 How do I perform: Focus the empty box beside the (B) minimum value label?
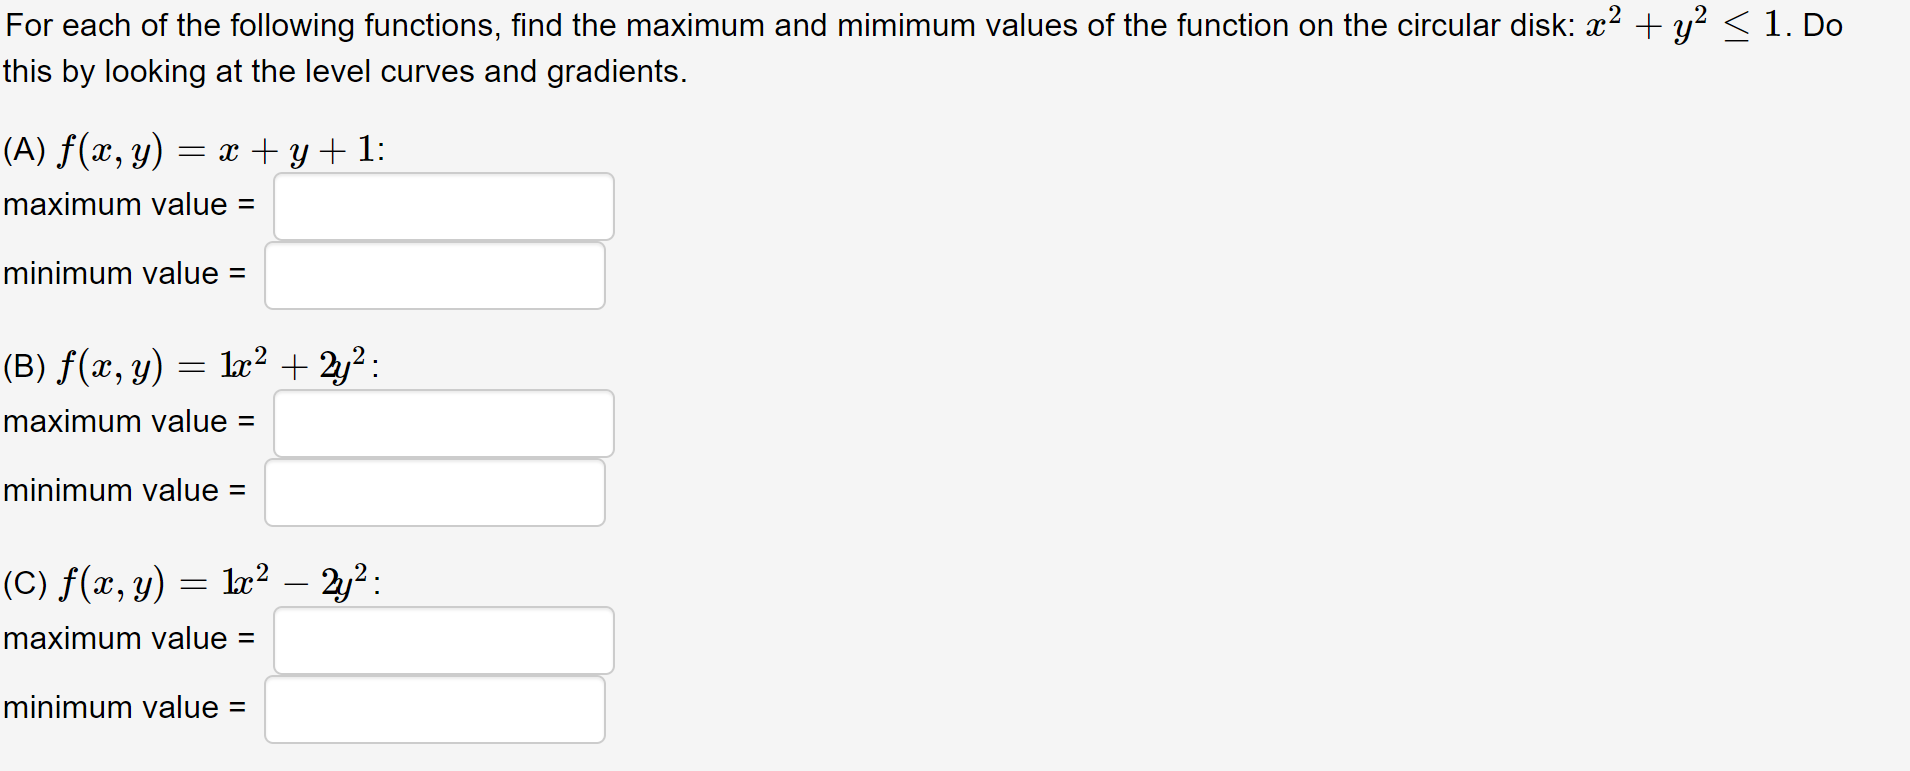[x=434, y=492]
